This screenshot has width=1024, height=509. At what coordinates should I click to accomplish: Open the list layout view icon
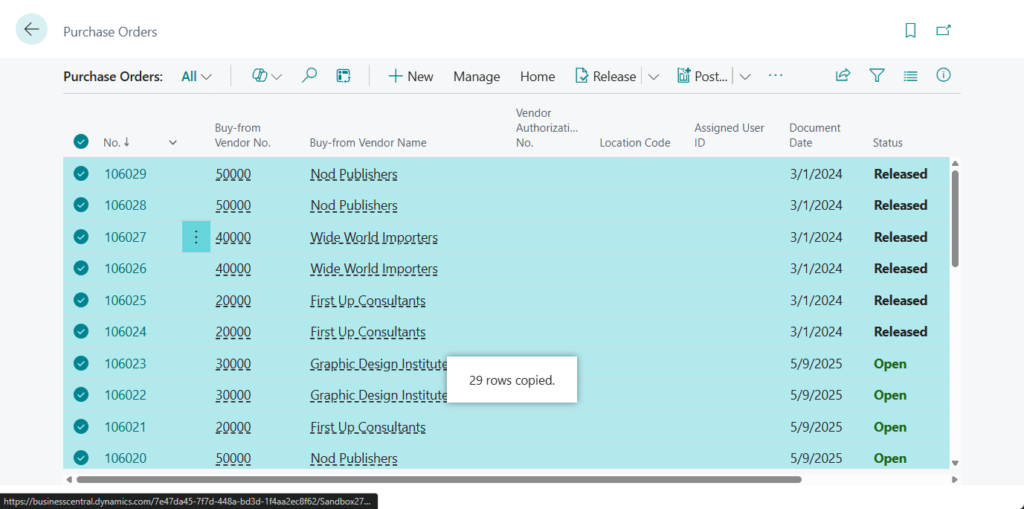click(x=910, y=76)
